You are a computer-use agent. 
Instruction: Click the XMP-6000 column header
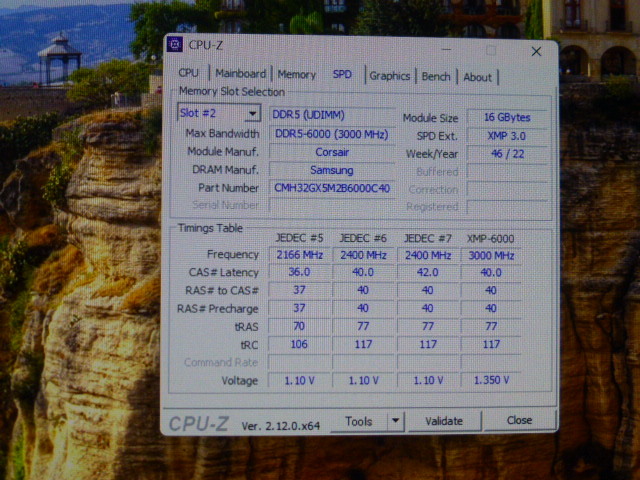(490, 239)
